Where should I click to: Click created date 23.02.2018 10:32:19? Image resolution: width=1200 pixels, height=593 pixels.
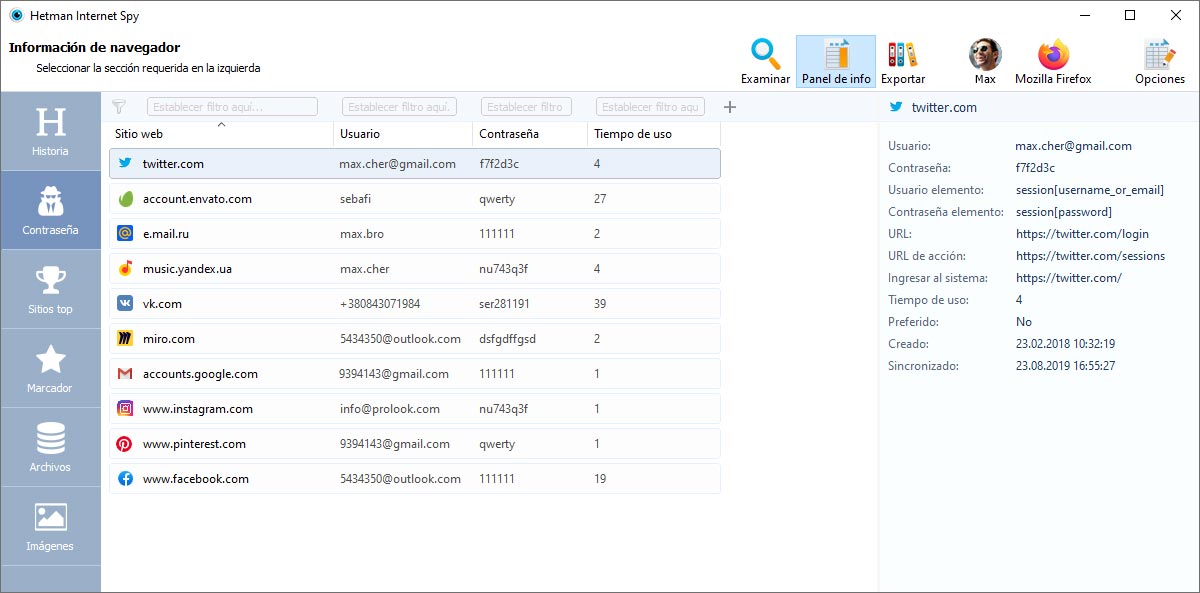pos(1065,344)
